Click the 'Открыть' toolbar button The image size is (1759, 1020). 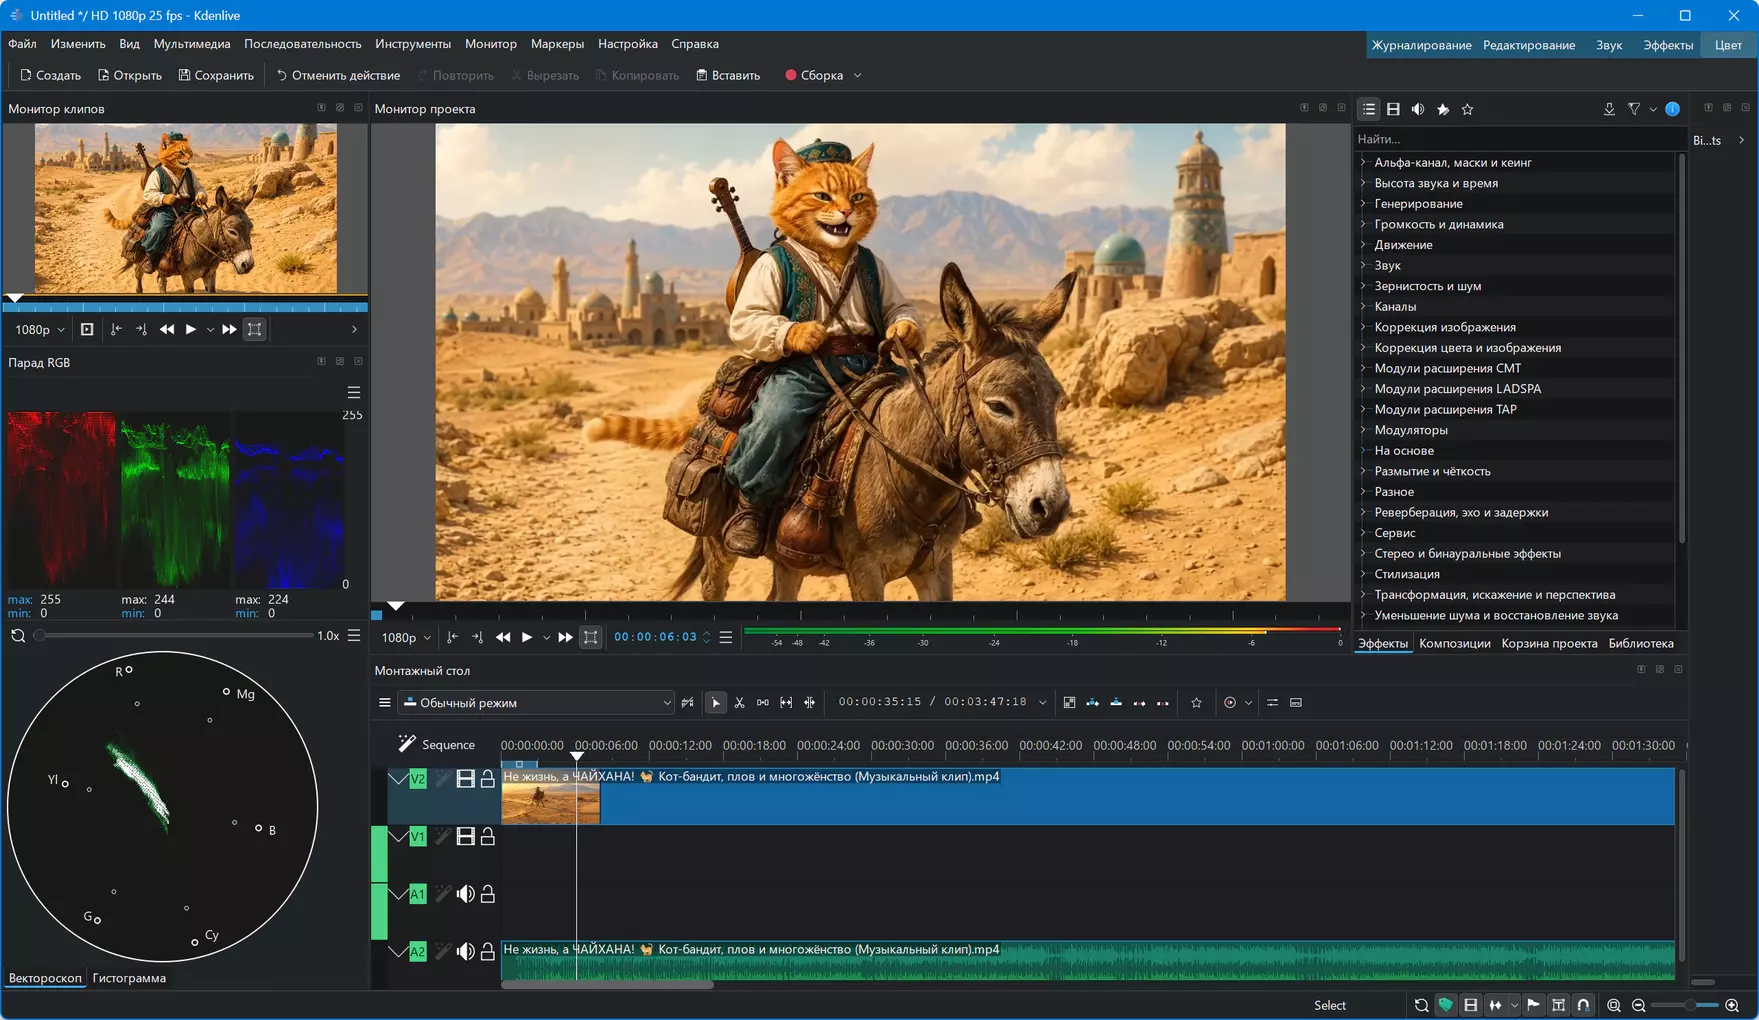coord(130,75)
